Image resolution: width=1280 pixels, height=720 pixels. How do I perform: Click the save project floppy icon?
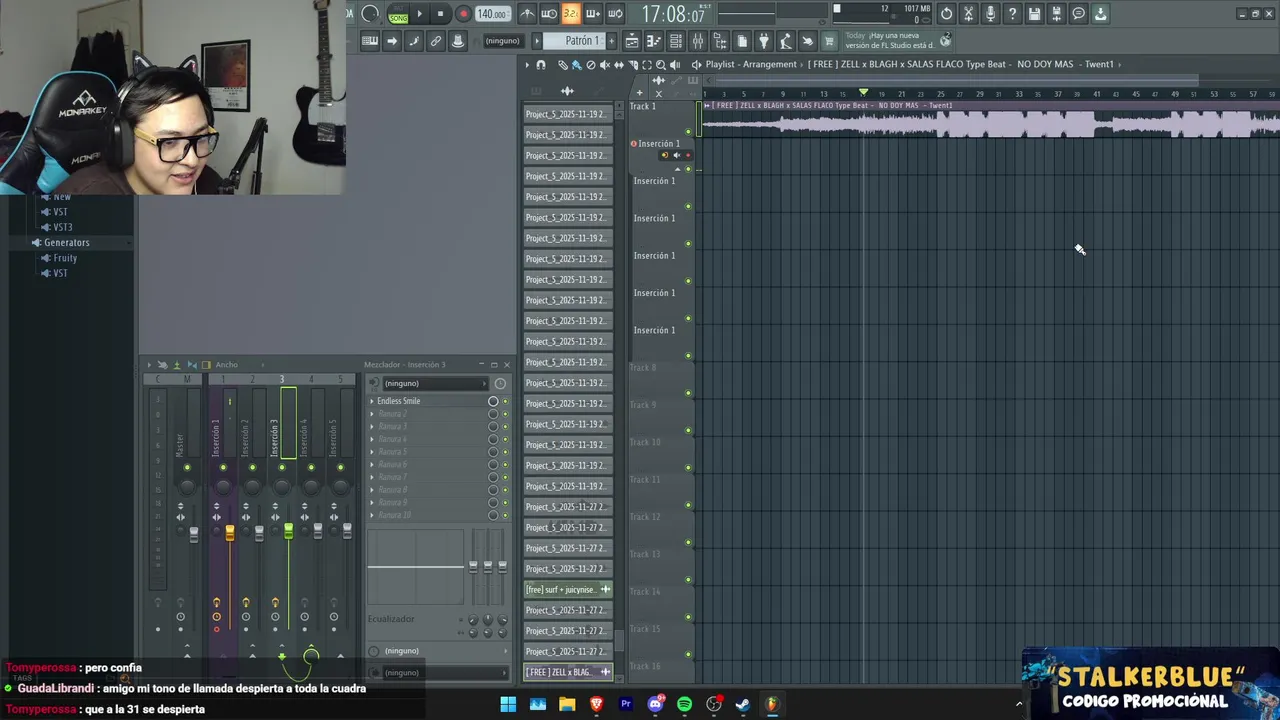(1034, 14)
